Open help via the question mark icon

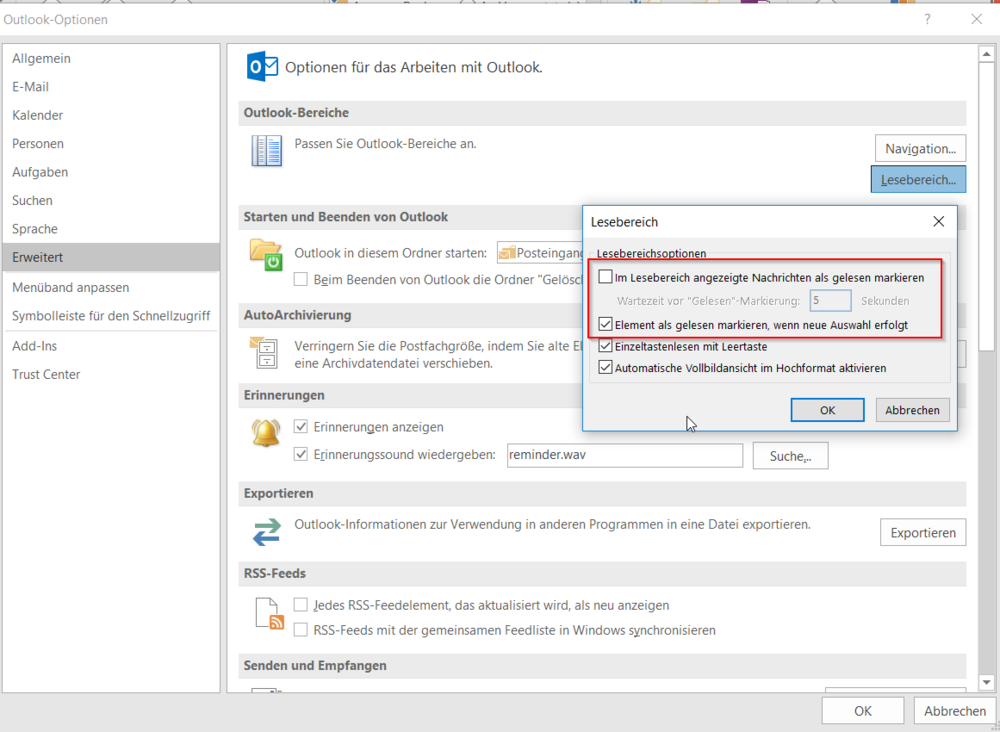pyautogui.click(x=927, y=19)
